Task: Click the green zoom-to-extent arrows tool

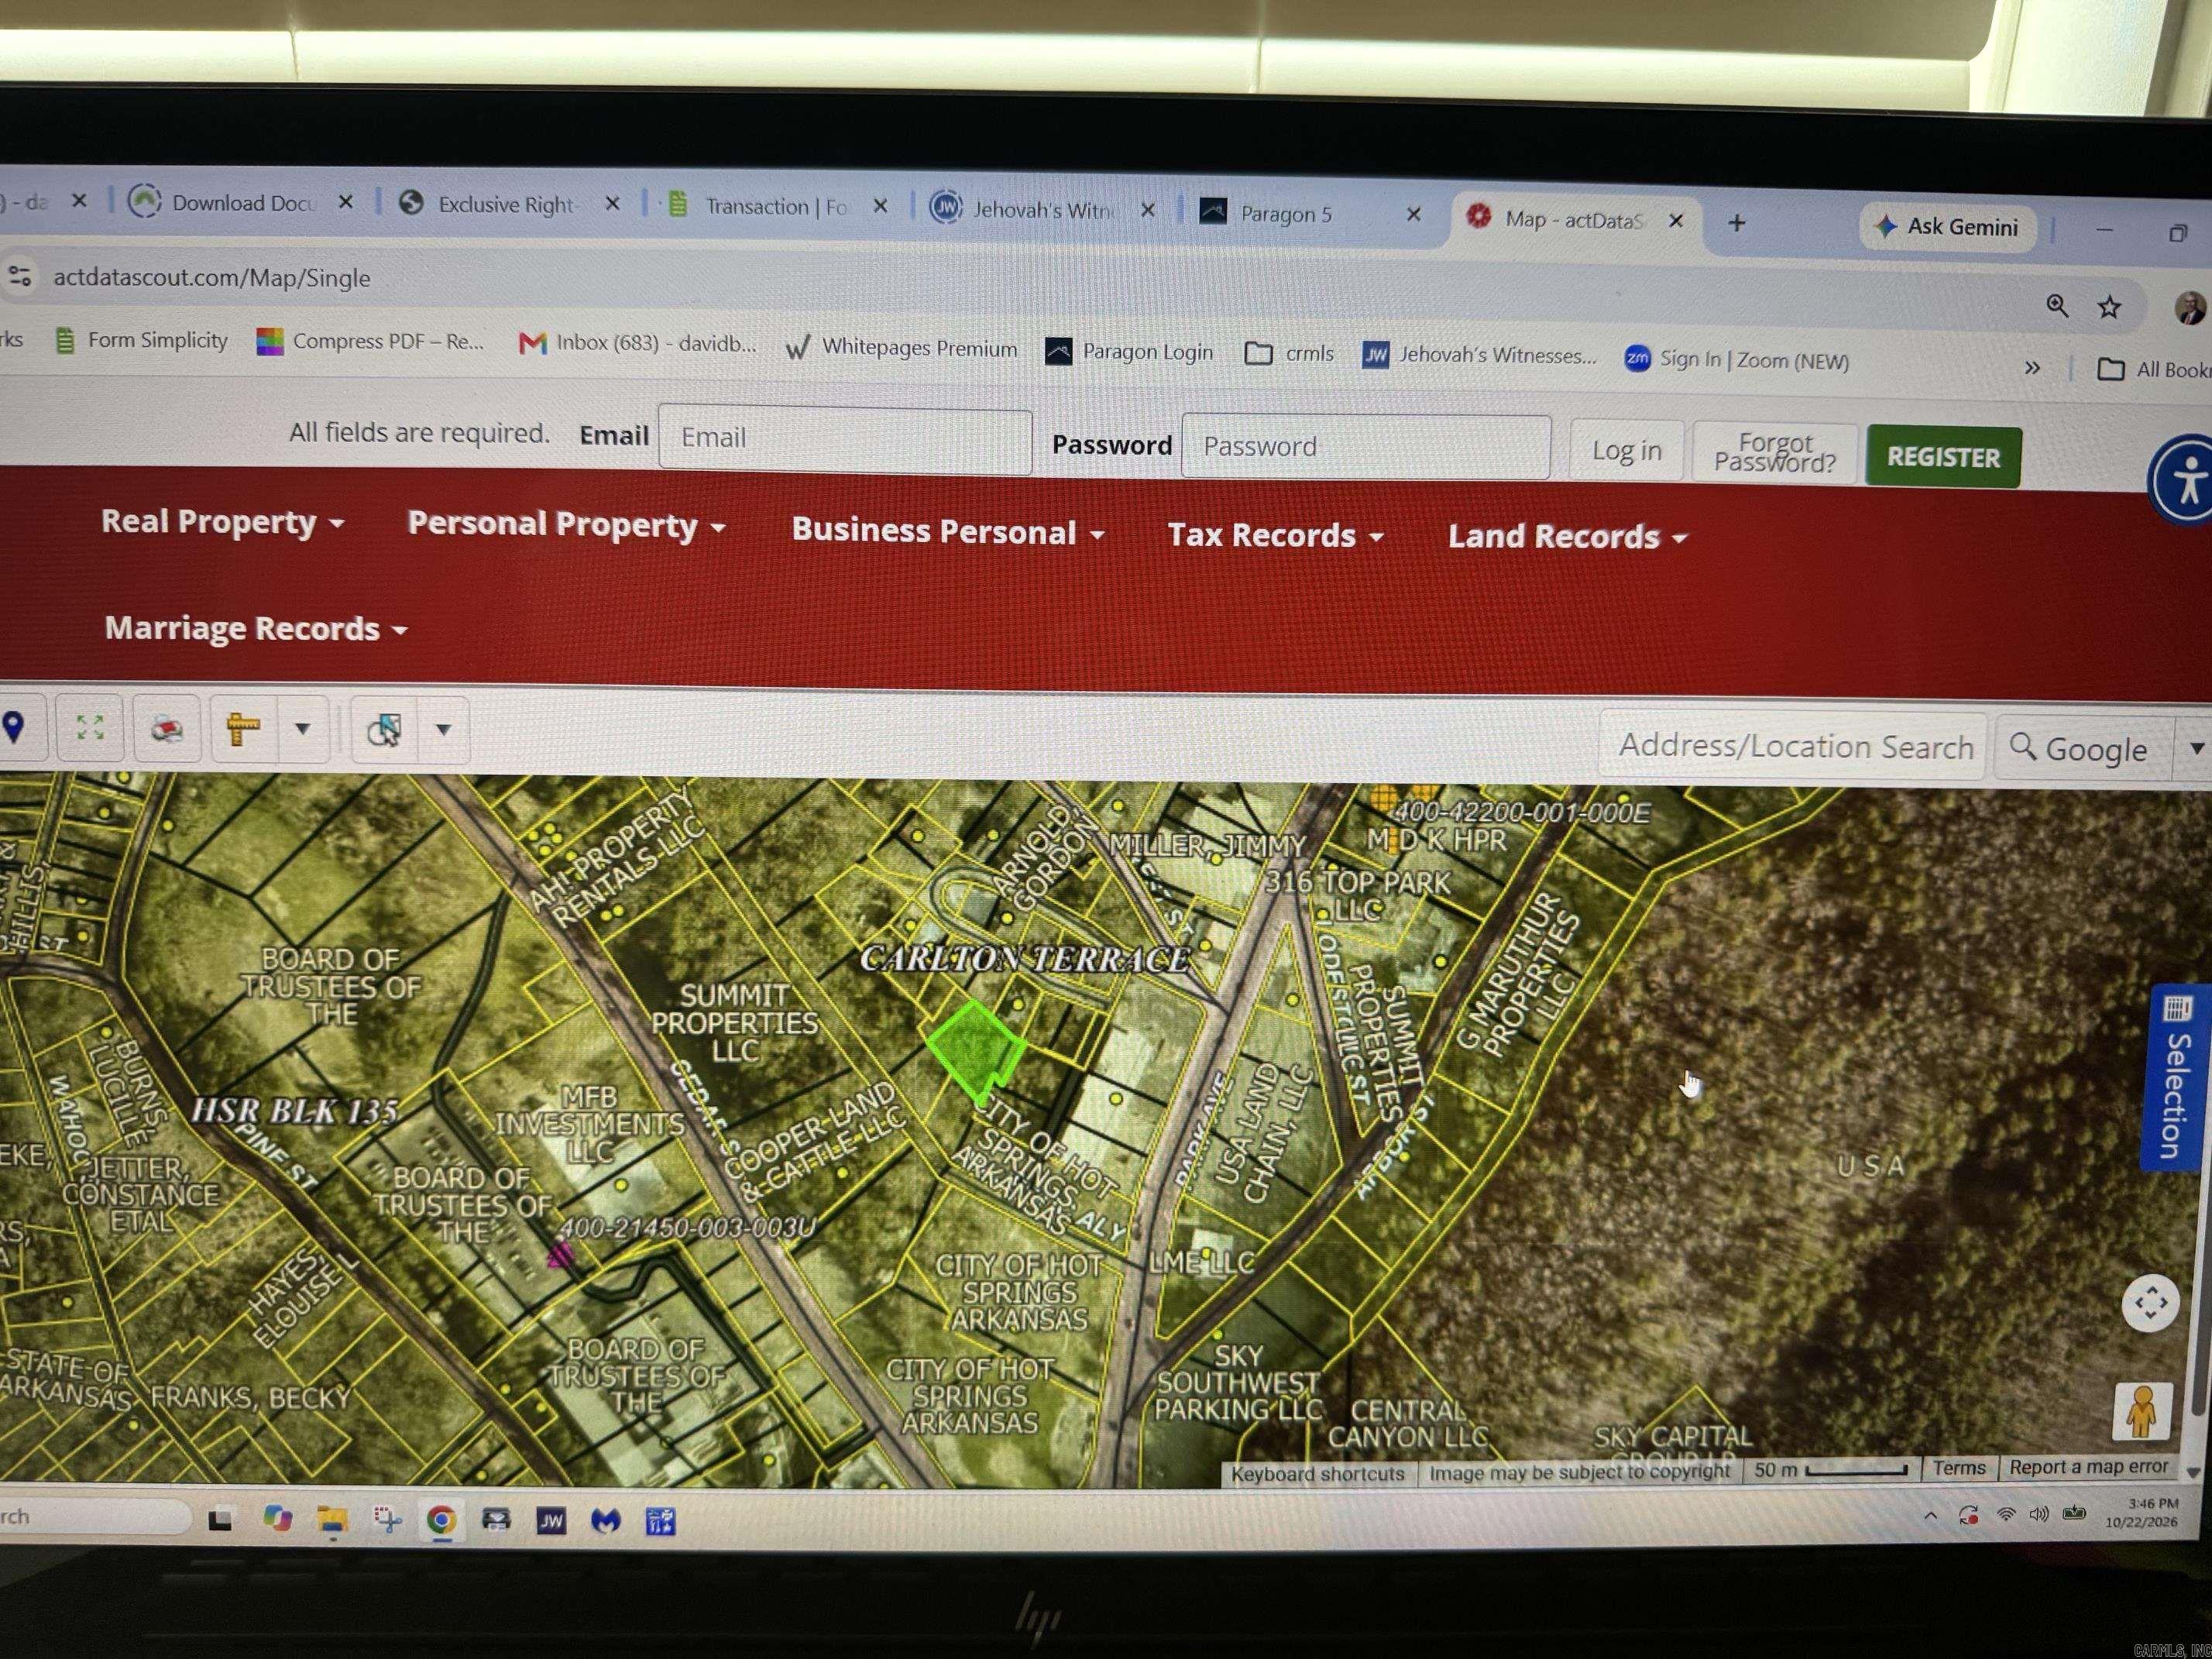Action: pyautogui.click(x=90, y=727)
